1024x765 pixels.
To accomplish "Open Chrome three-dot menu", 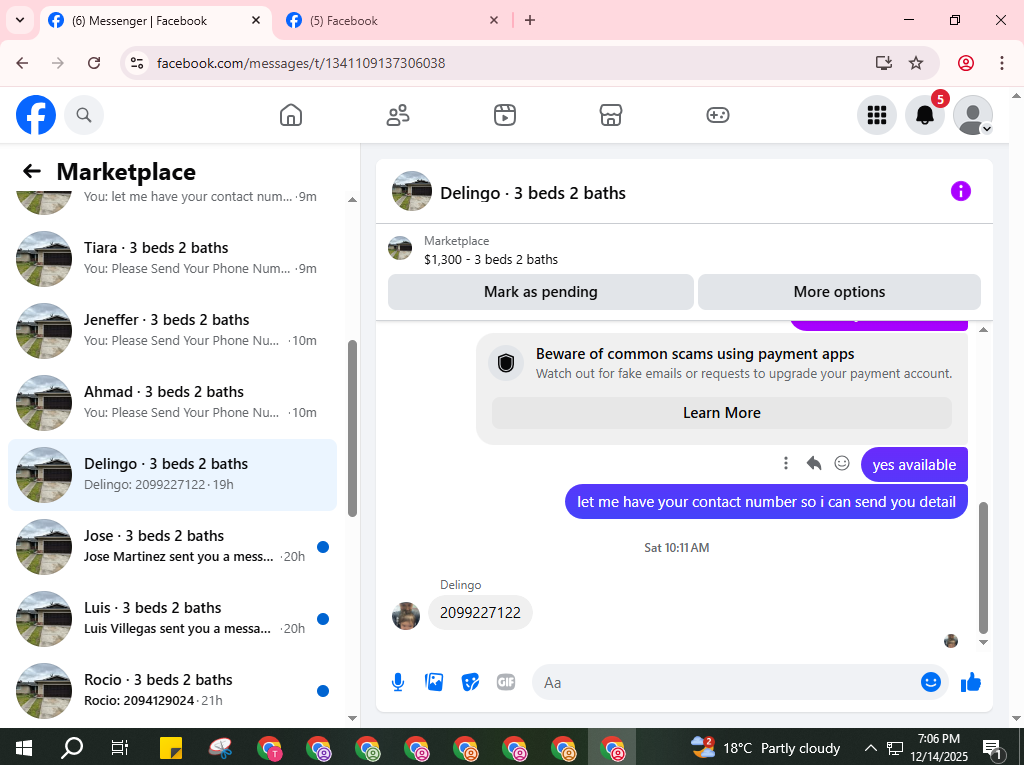I will (1002, 63).
